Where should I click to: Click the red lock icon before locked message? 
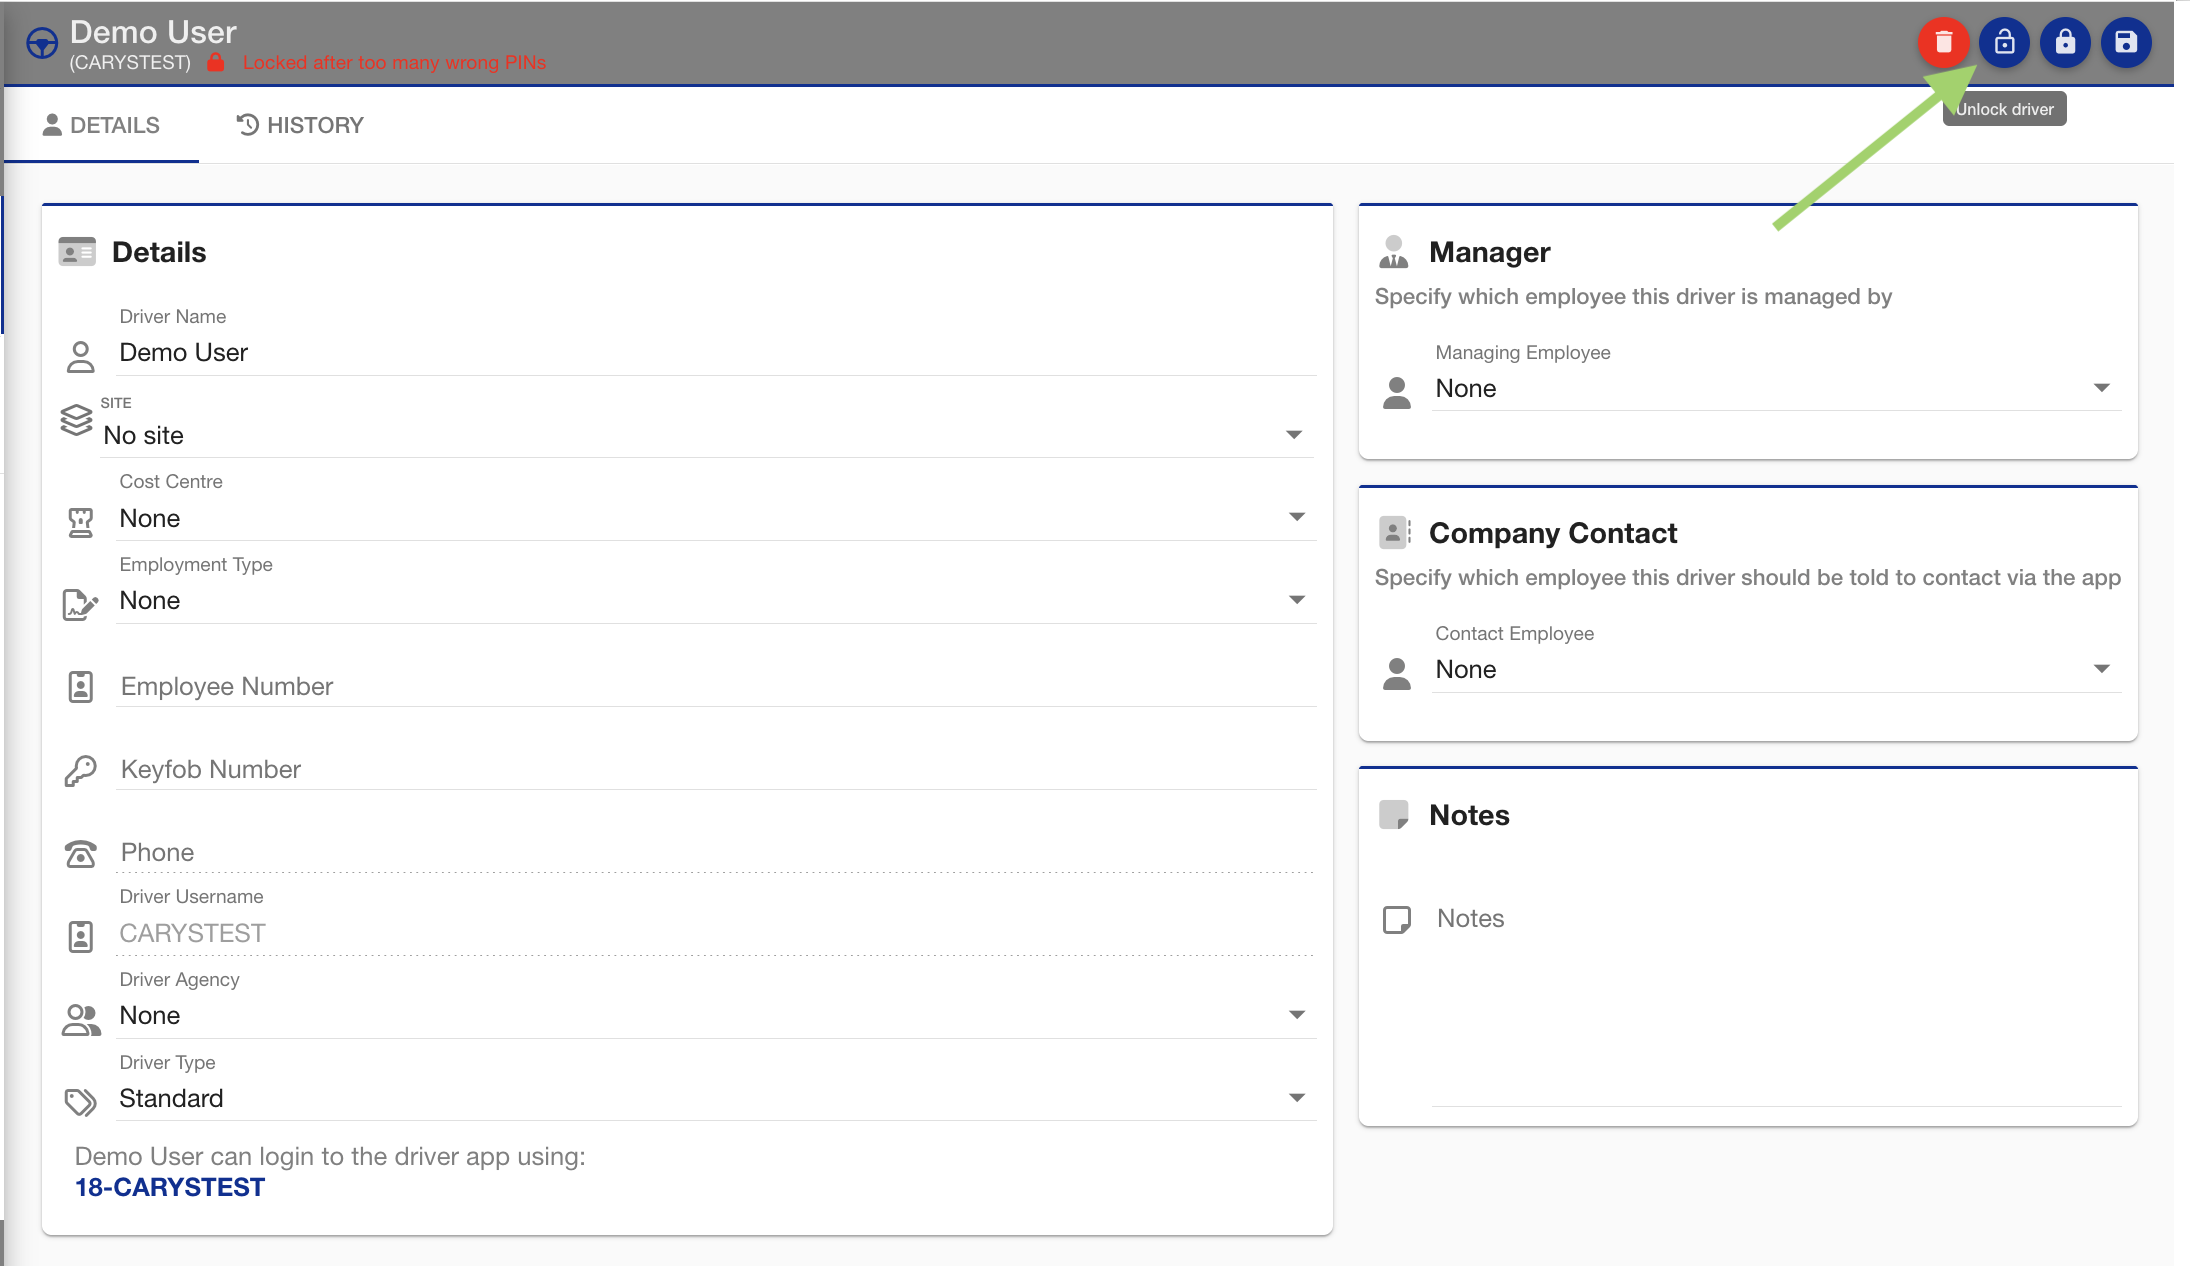(216, 62)
